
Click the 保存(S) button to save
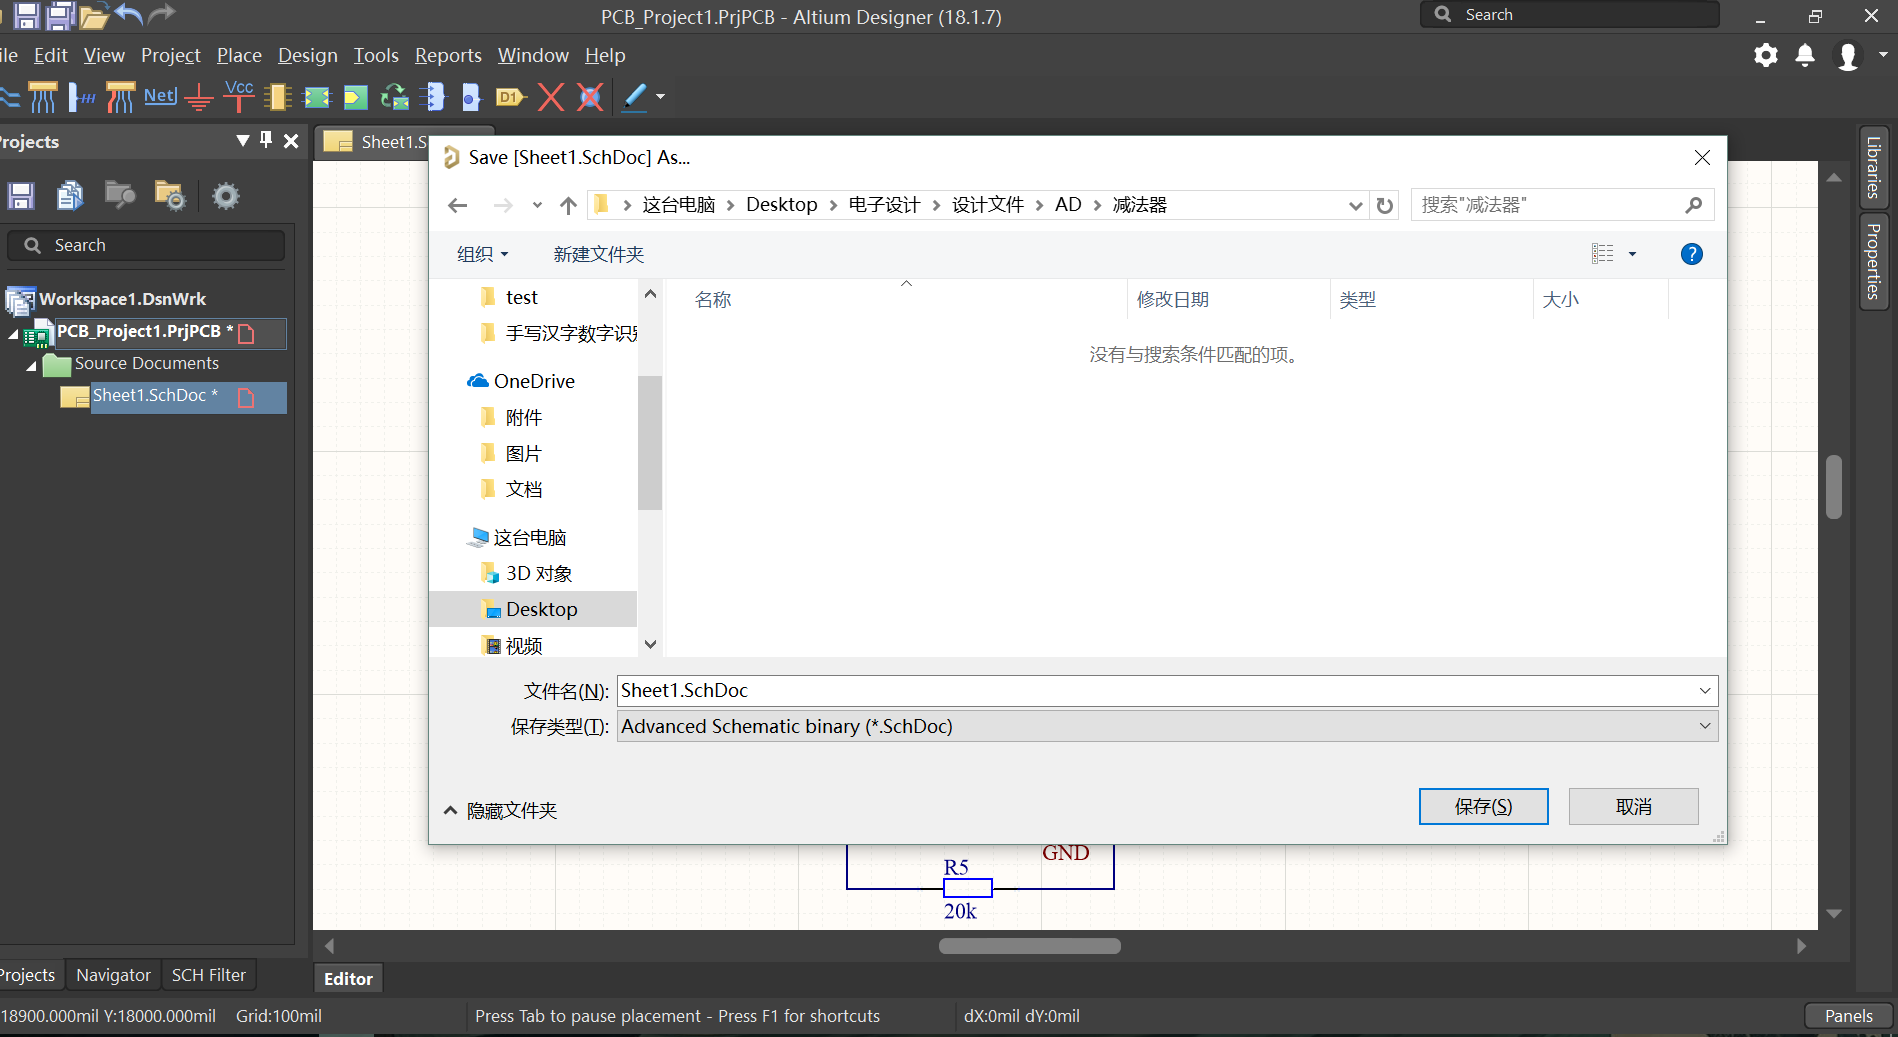[x=1483, y=806]
